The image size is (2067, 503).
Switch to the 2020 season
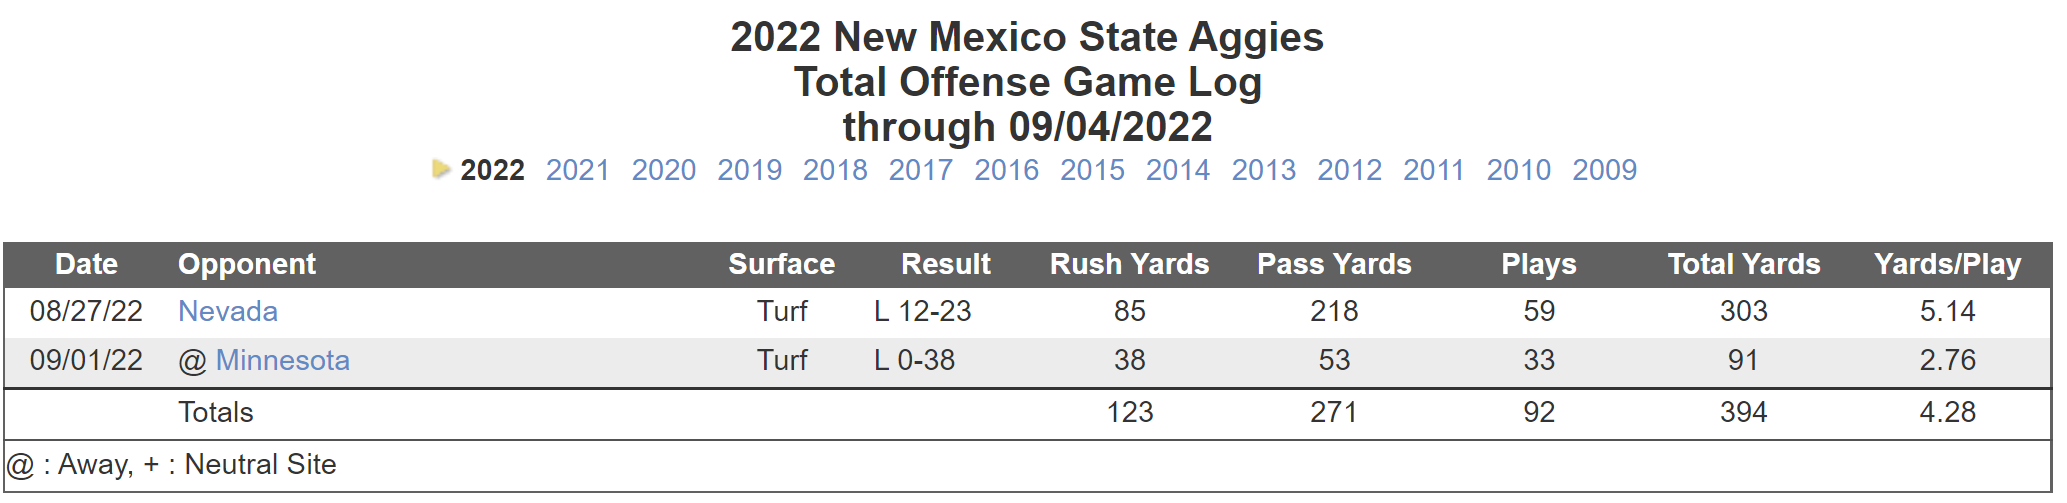click(664, 170)
